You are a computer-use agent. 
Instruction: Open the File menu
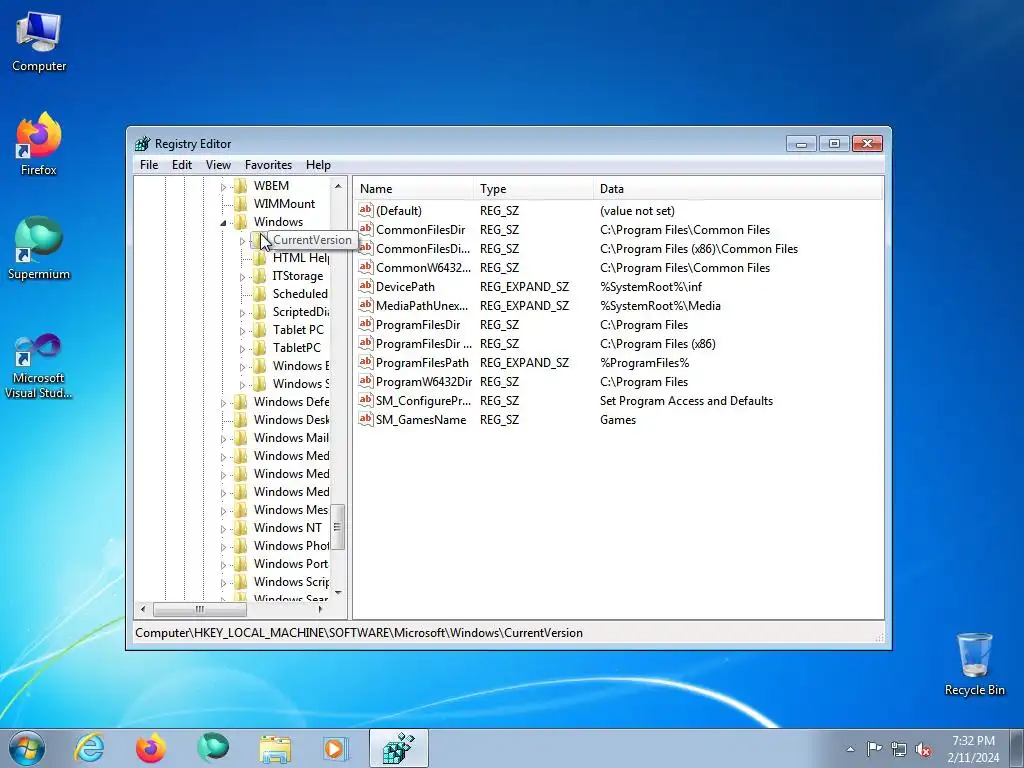click(x=149, y=165)
